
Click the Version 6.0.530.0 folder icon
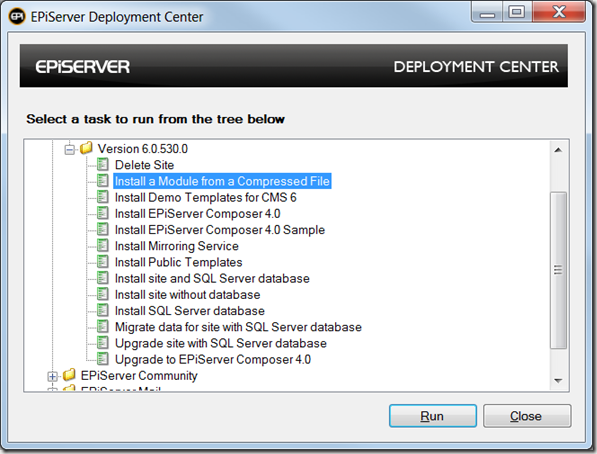click(x=86, y=148)
